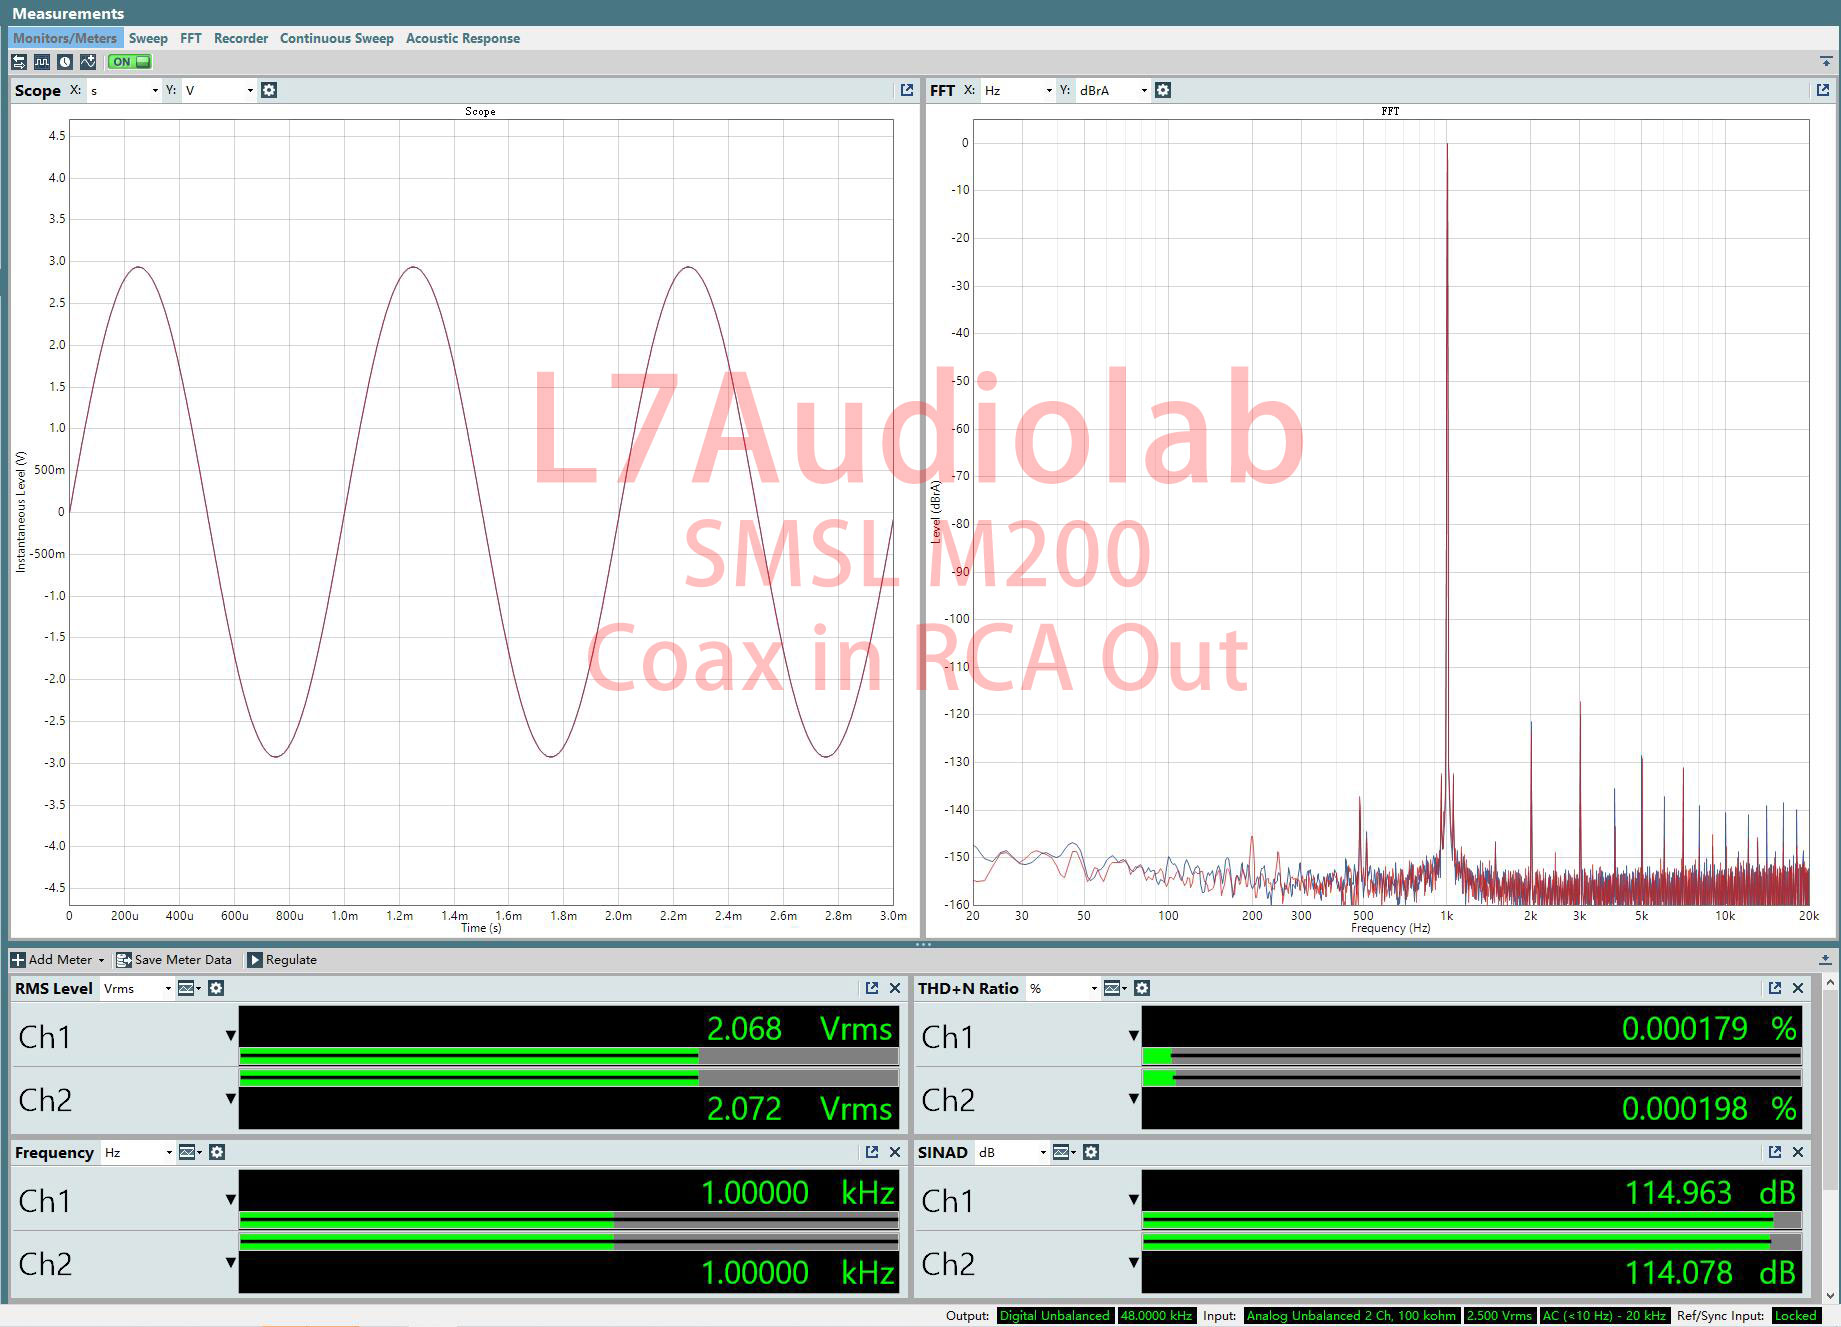Click the Add Meter button

(x=58, y=960)
